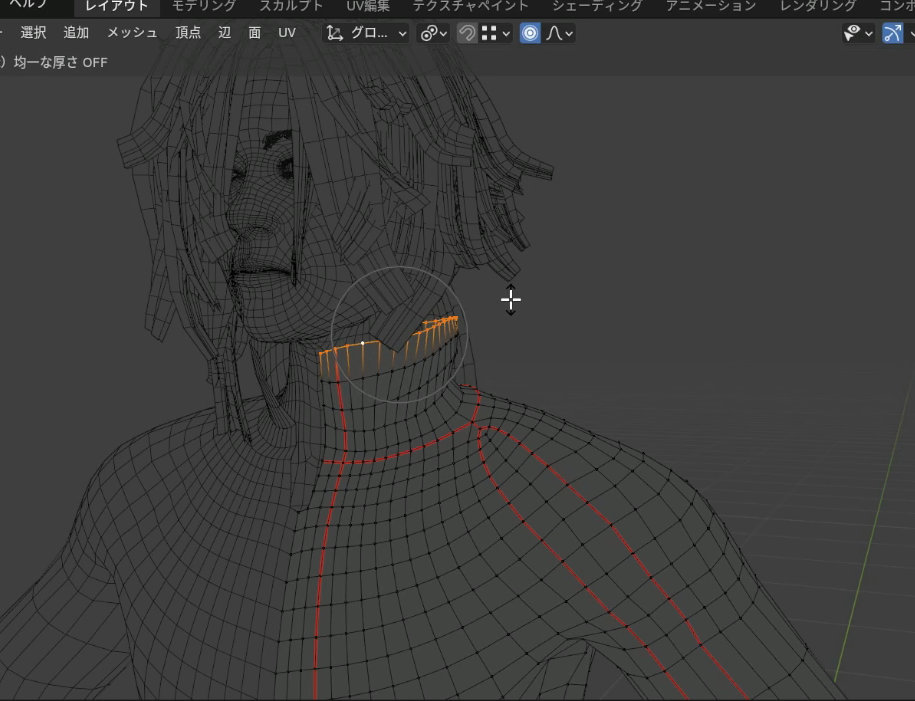The width and height of the screenshot is (915, 701).
Task: Switch to the アニメーション workspace tab
Action: point(710,6)
